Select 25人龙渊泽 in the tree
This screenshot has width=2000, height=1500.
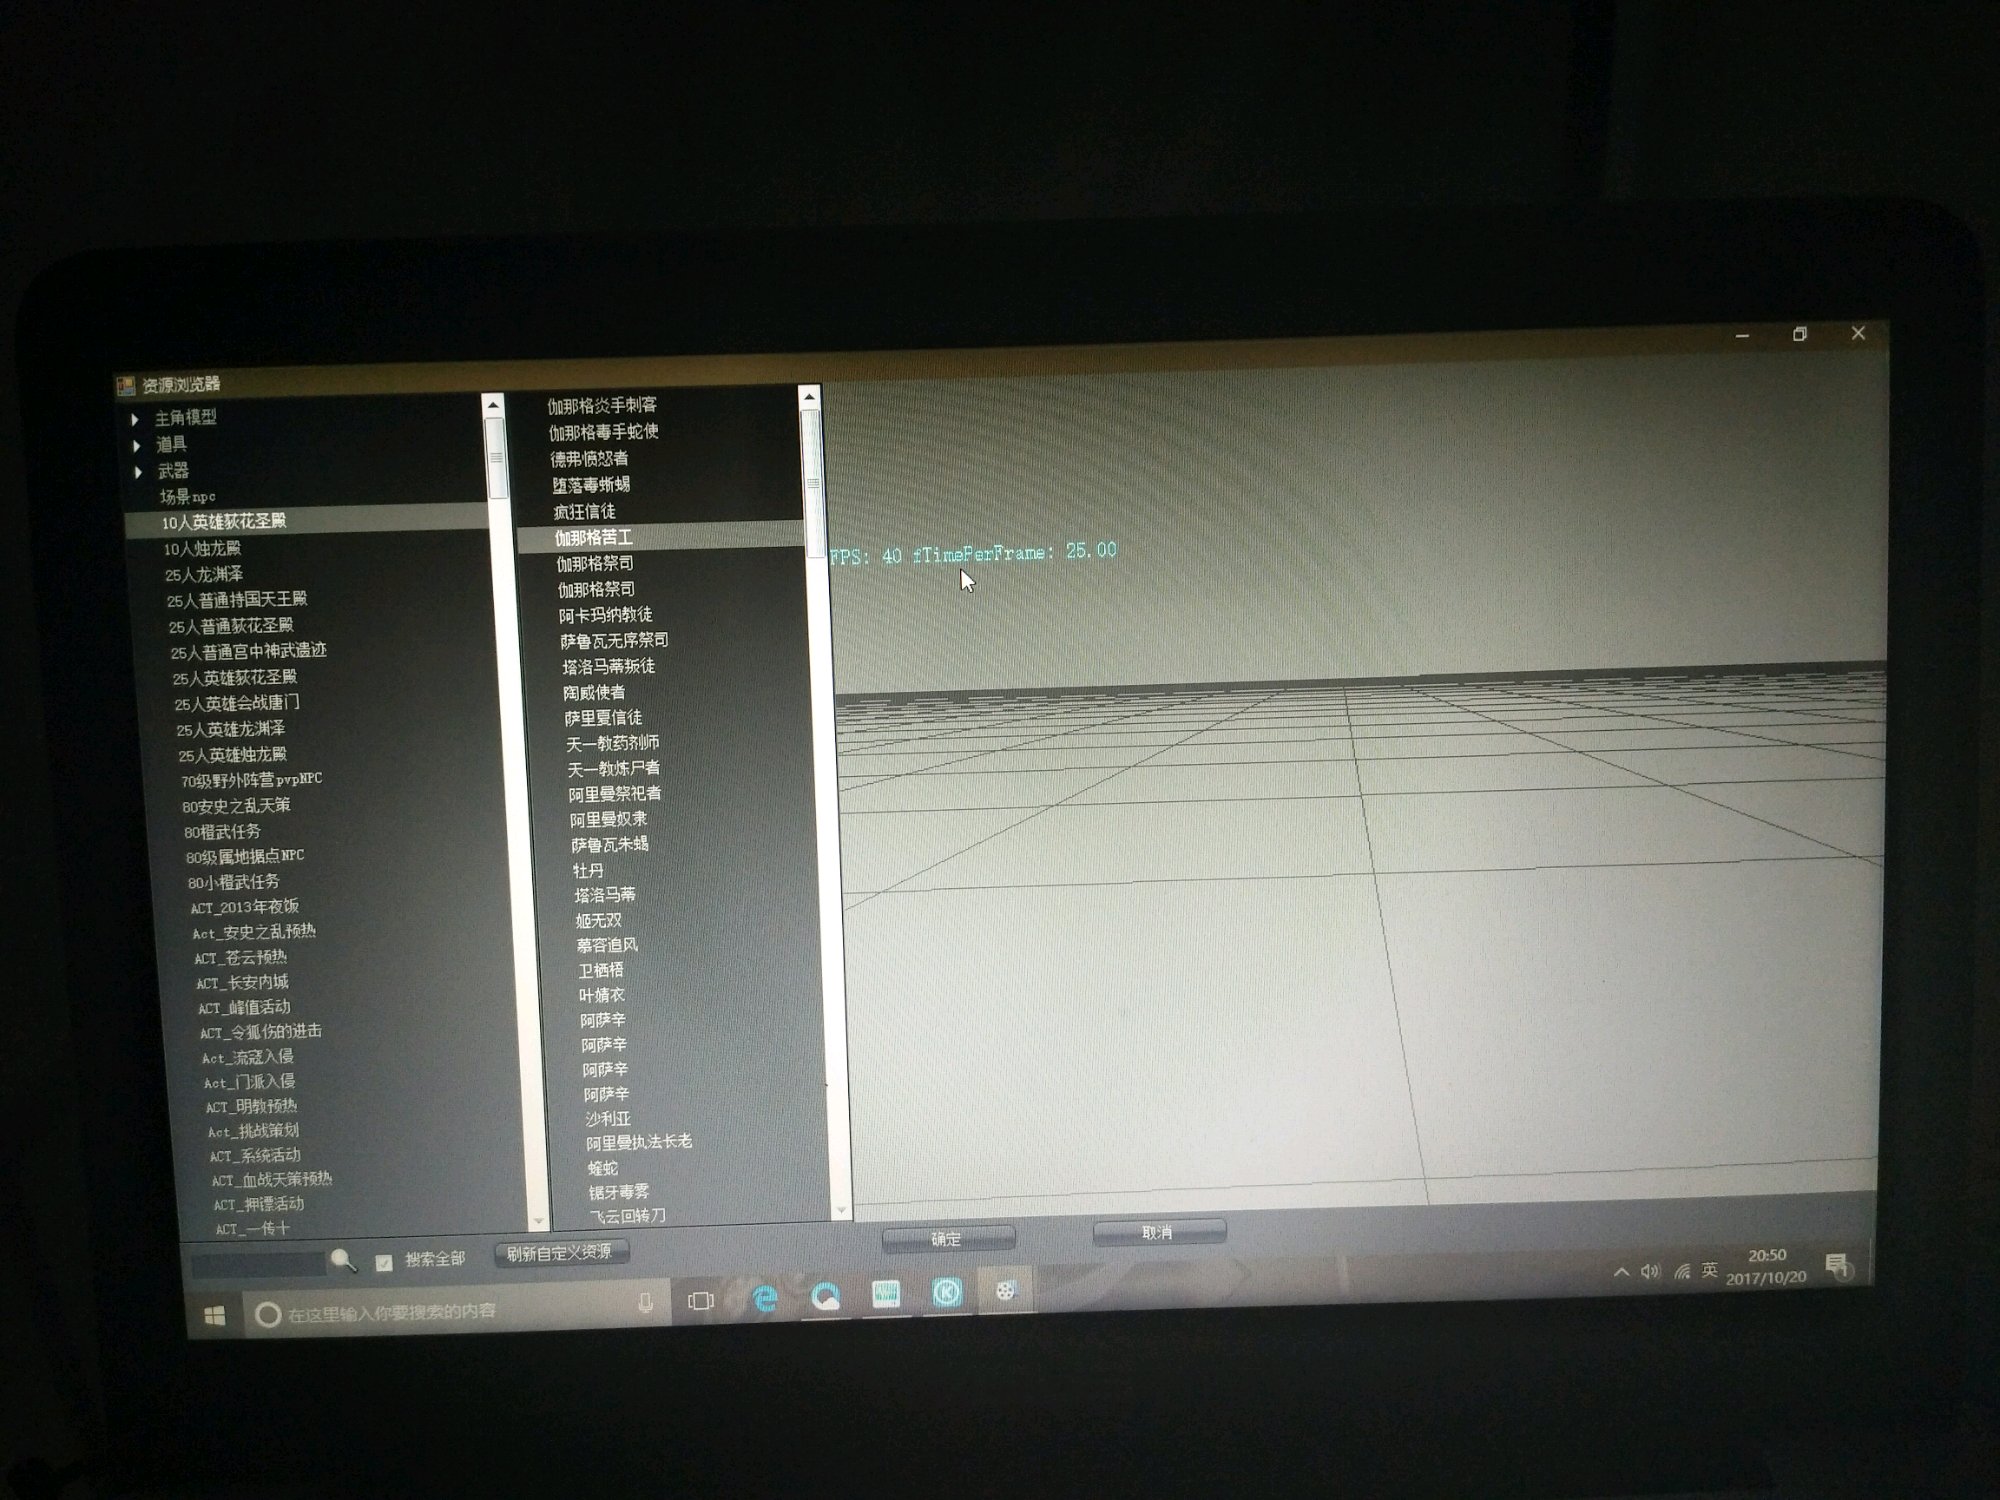click(x=204, y=575)
